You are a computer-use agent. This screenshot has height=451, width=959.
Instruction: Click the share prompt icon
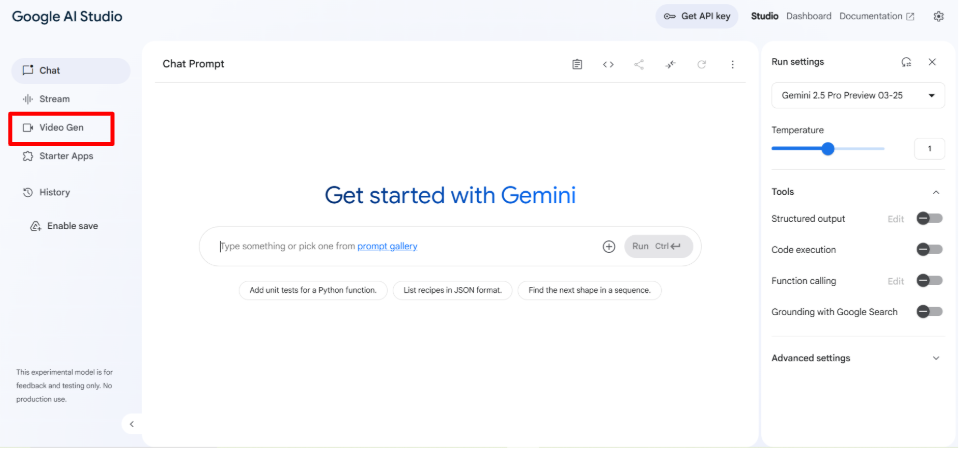click(639, 64)
